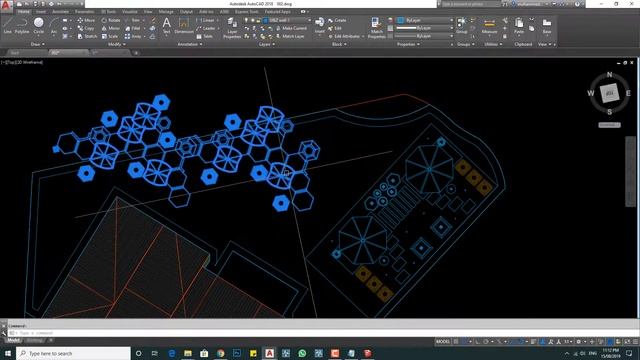Open the Annotate ribbon tab

click(60, 12)
